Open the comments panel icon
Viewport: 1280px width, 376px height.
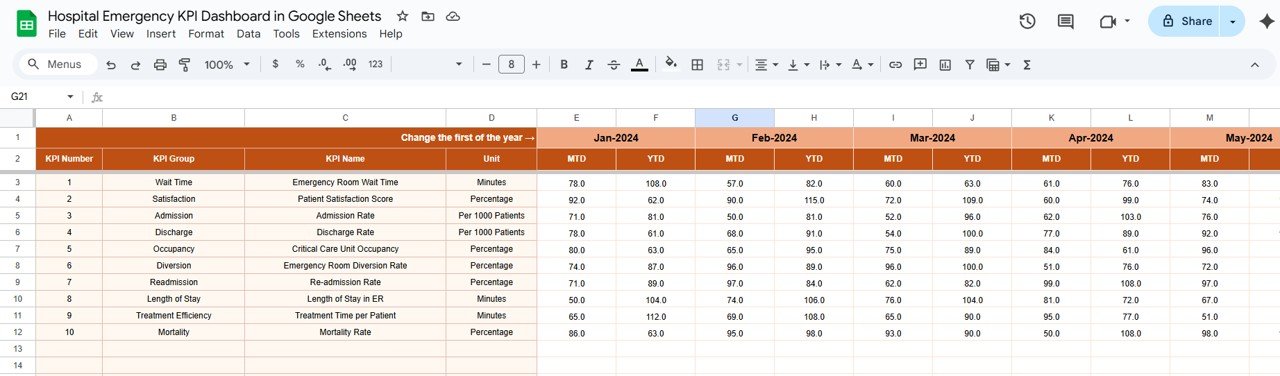click(1066, 21)
